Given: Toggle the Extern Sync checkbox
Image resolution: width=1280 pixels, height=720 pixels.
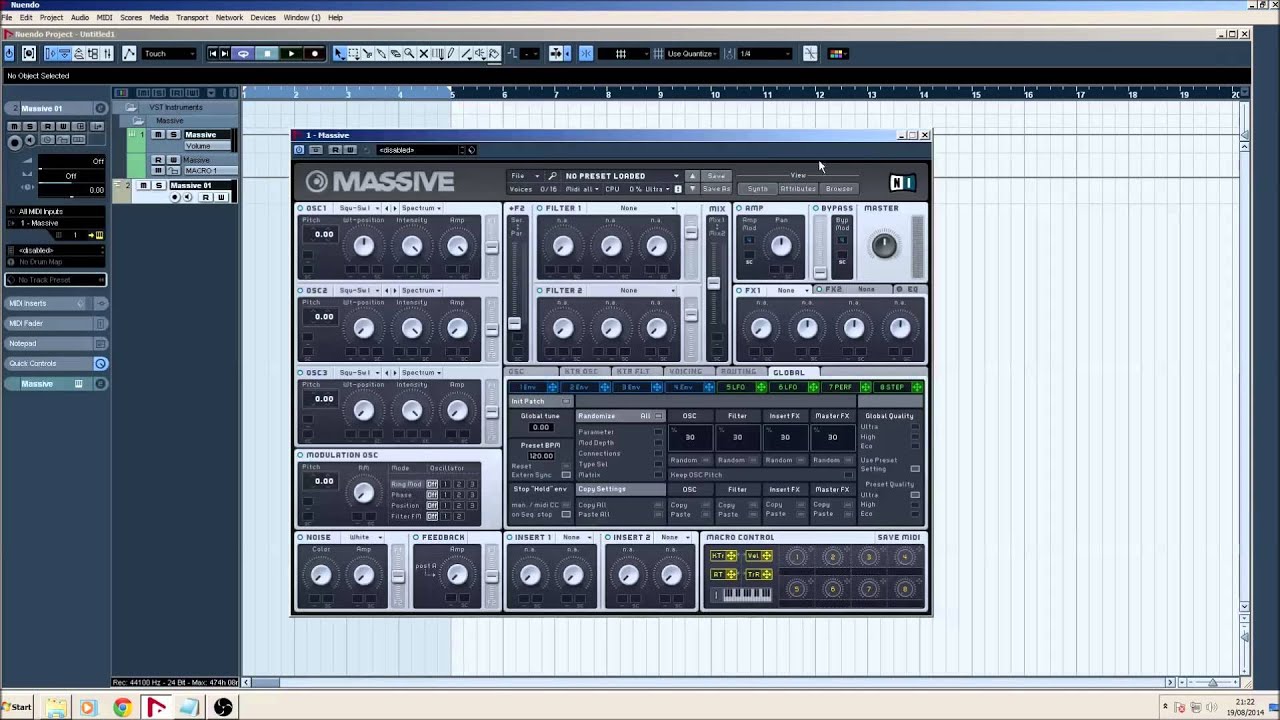Looking at the screenshot, I should (566, 475).
